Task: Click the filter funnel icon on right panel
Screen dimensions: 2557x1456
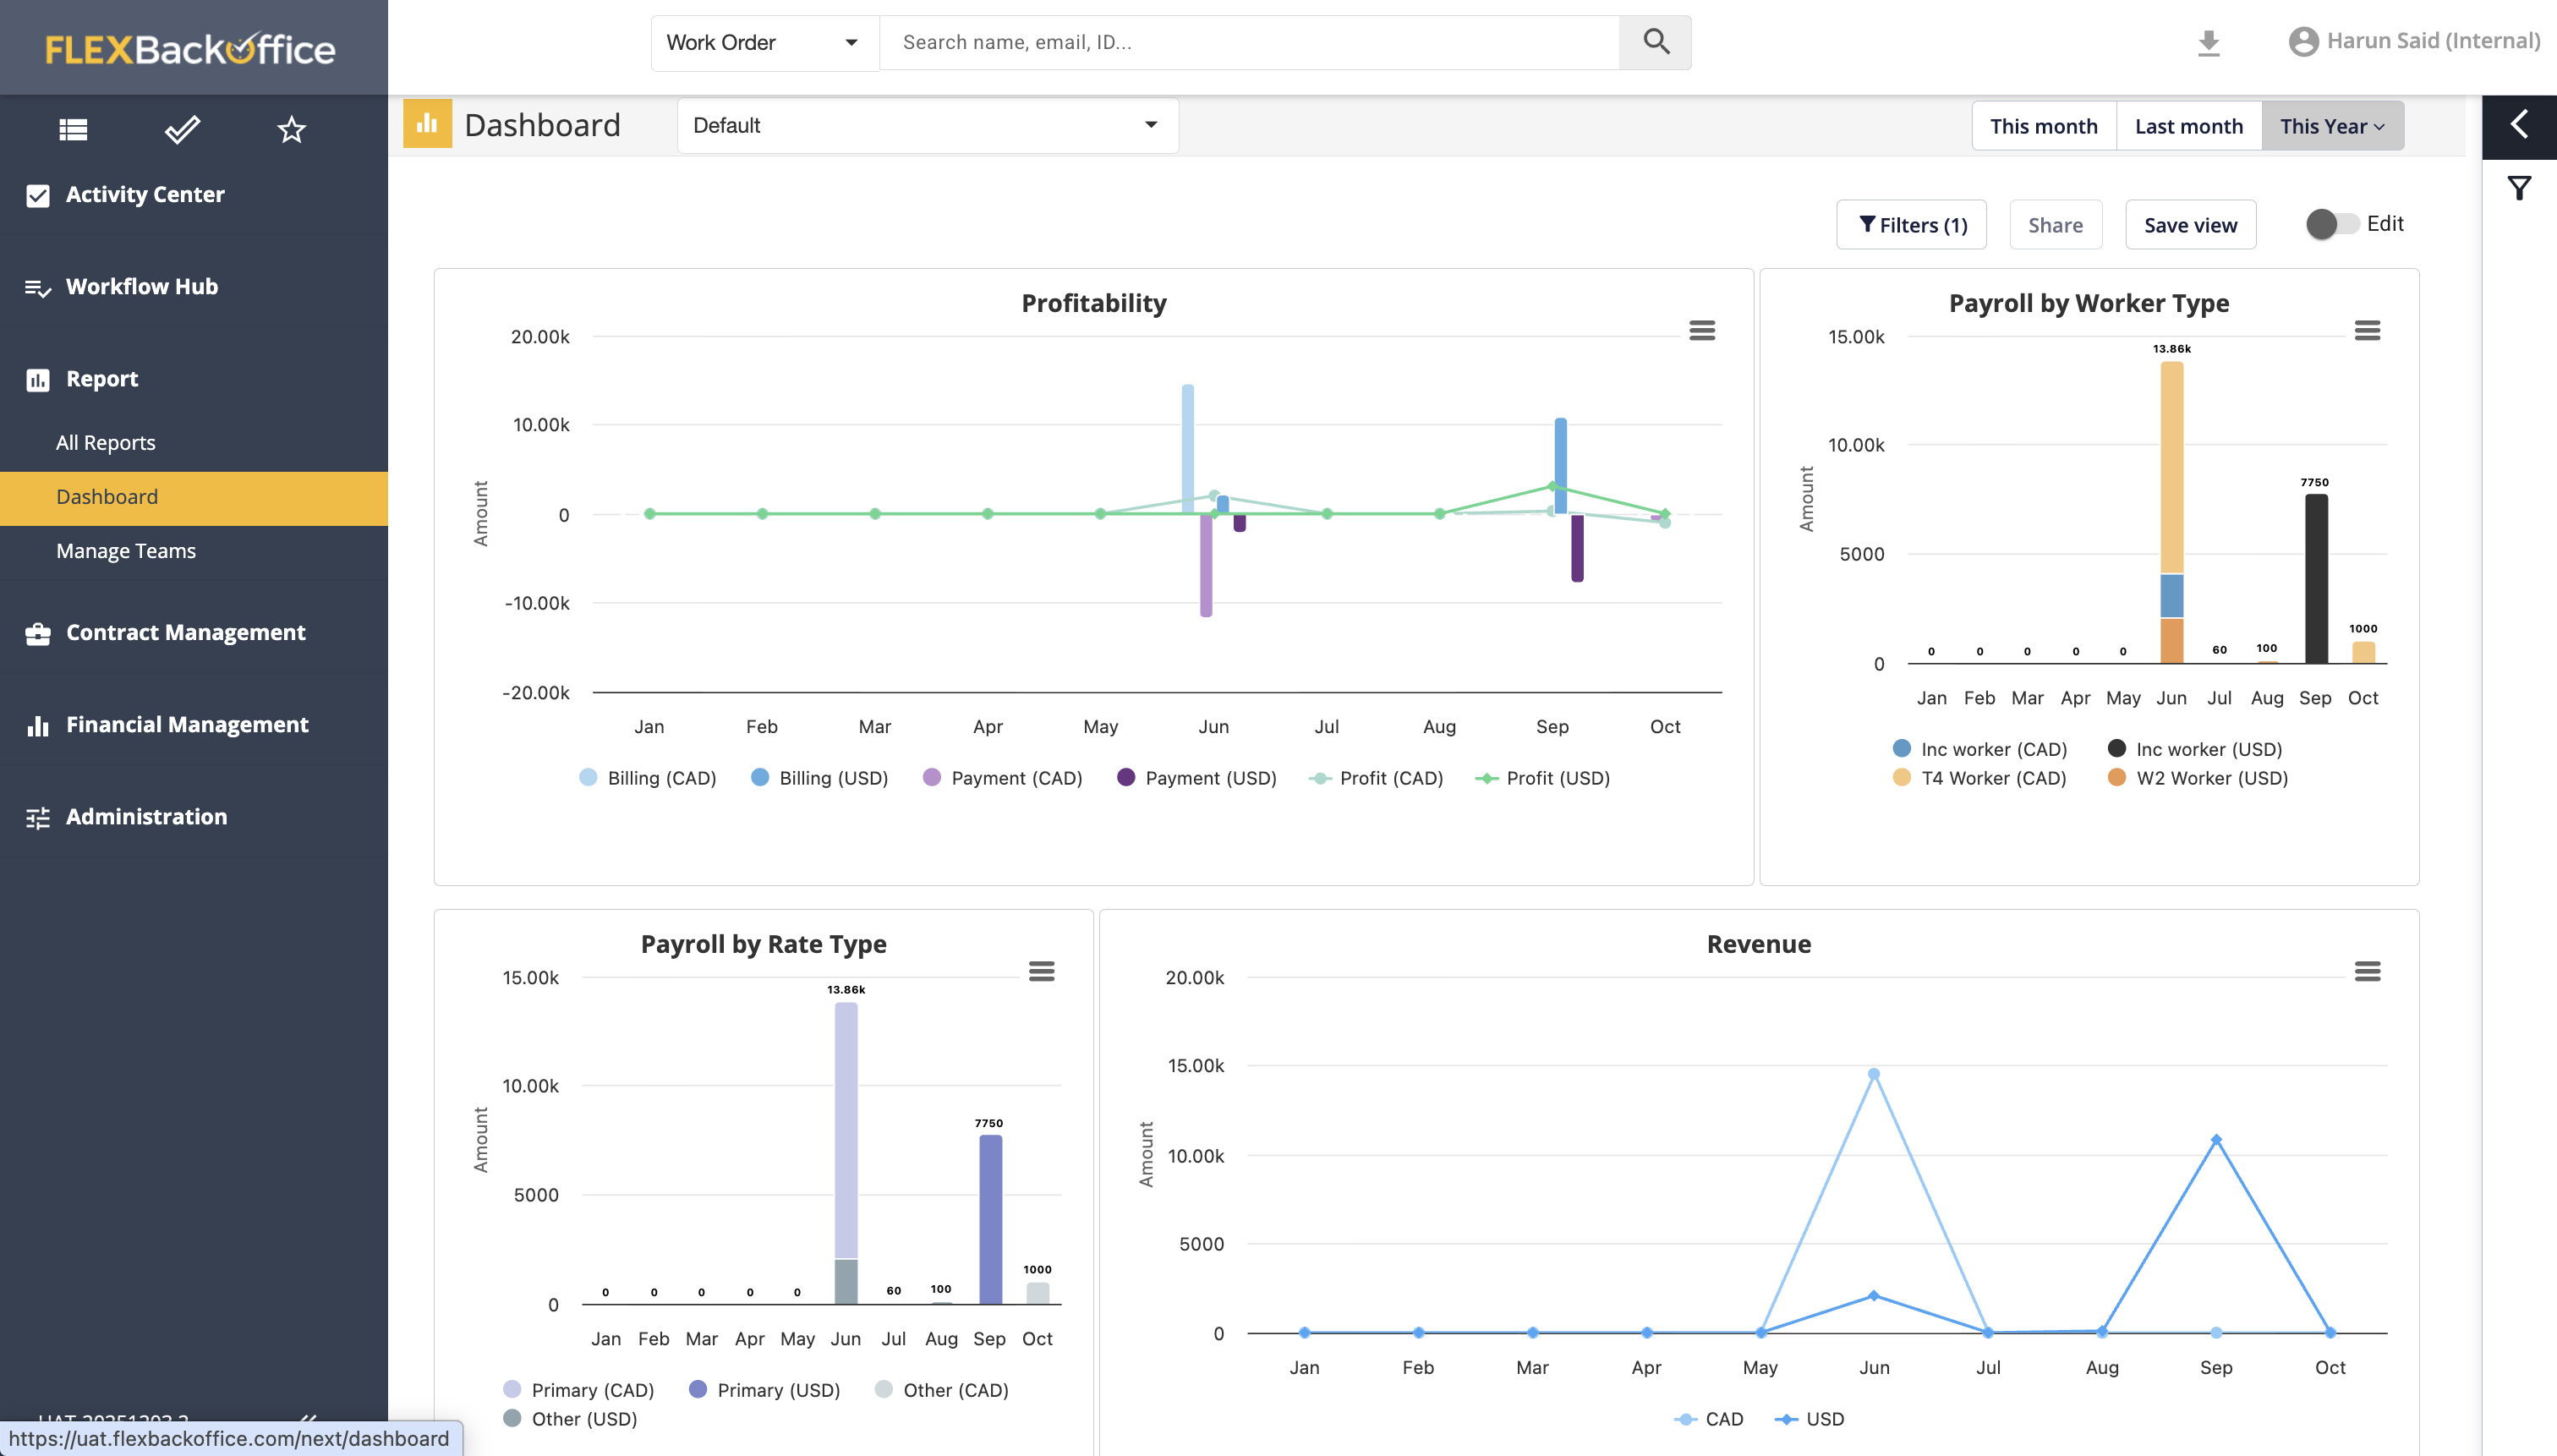Action: 2519,188
